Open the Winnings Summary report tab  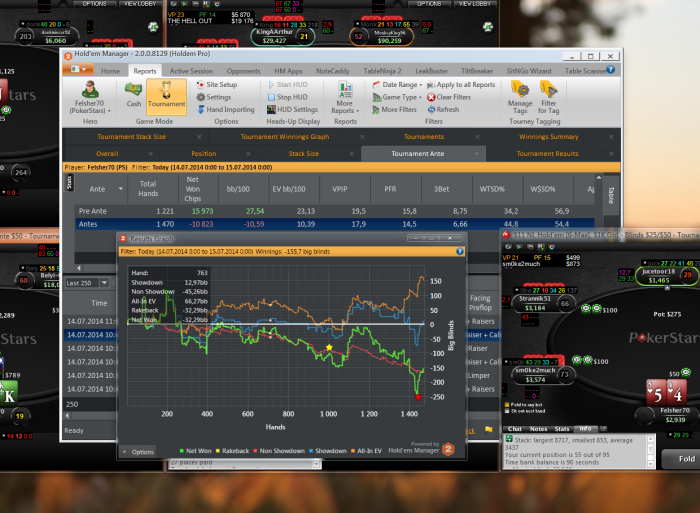coord(549,137)
